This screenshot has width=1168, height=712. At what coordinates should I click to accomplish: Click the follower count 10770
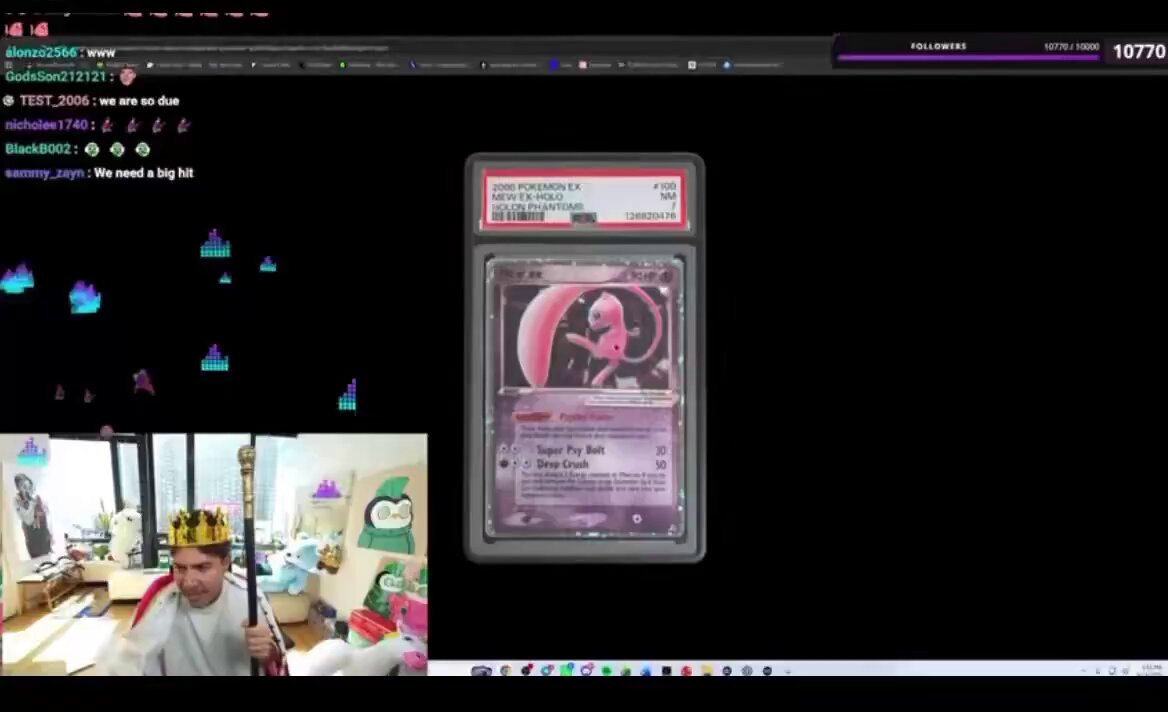tap(1138, 51)
